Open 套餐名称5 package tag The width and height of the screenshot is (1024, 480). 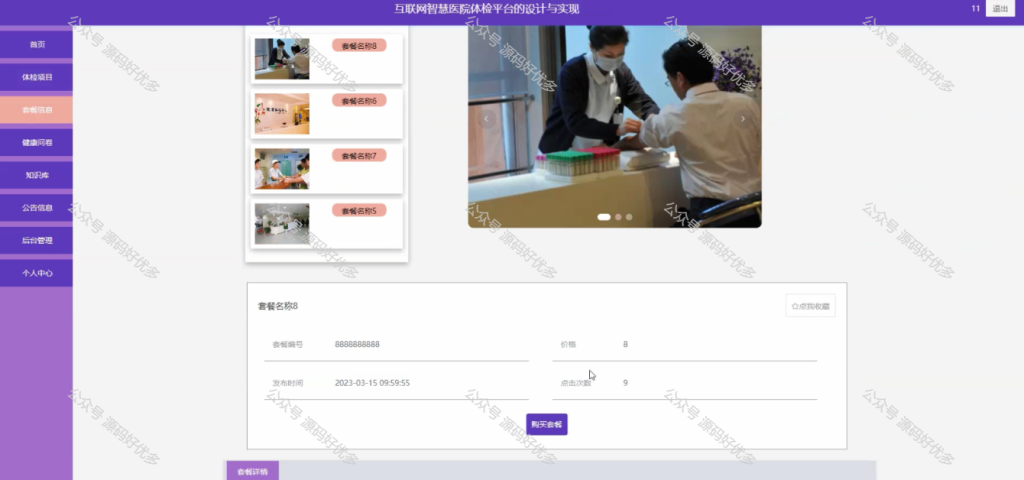(359, 210)
